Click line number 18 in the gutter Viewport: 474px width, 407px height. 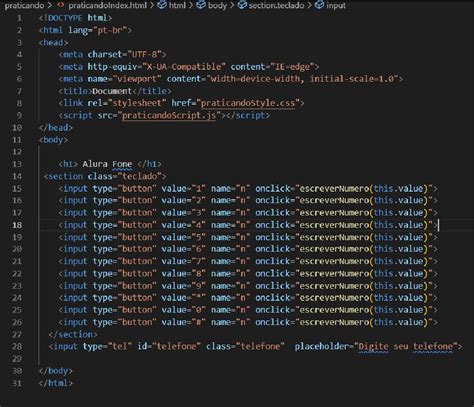click(x=17, y=225)
